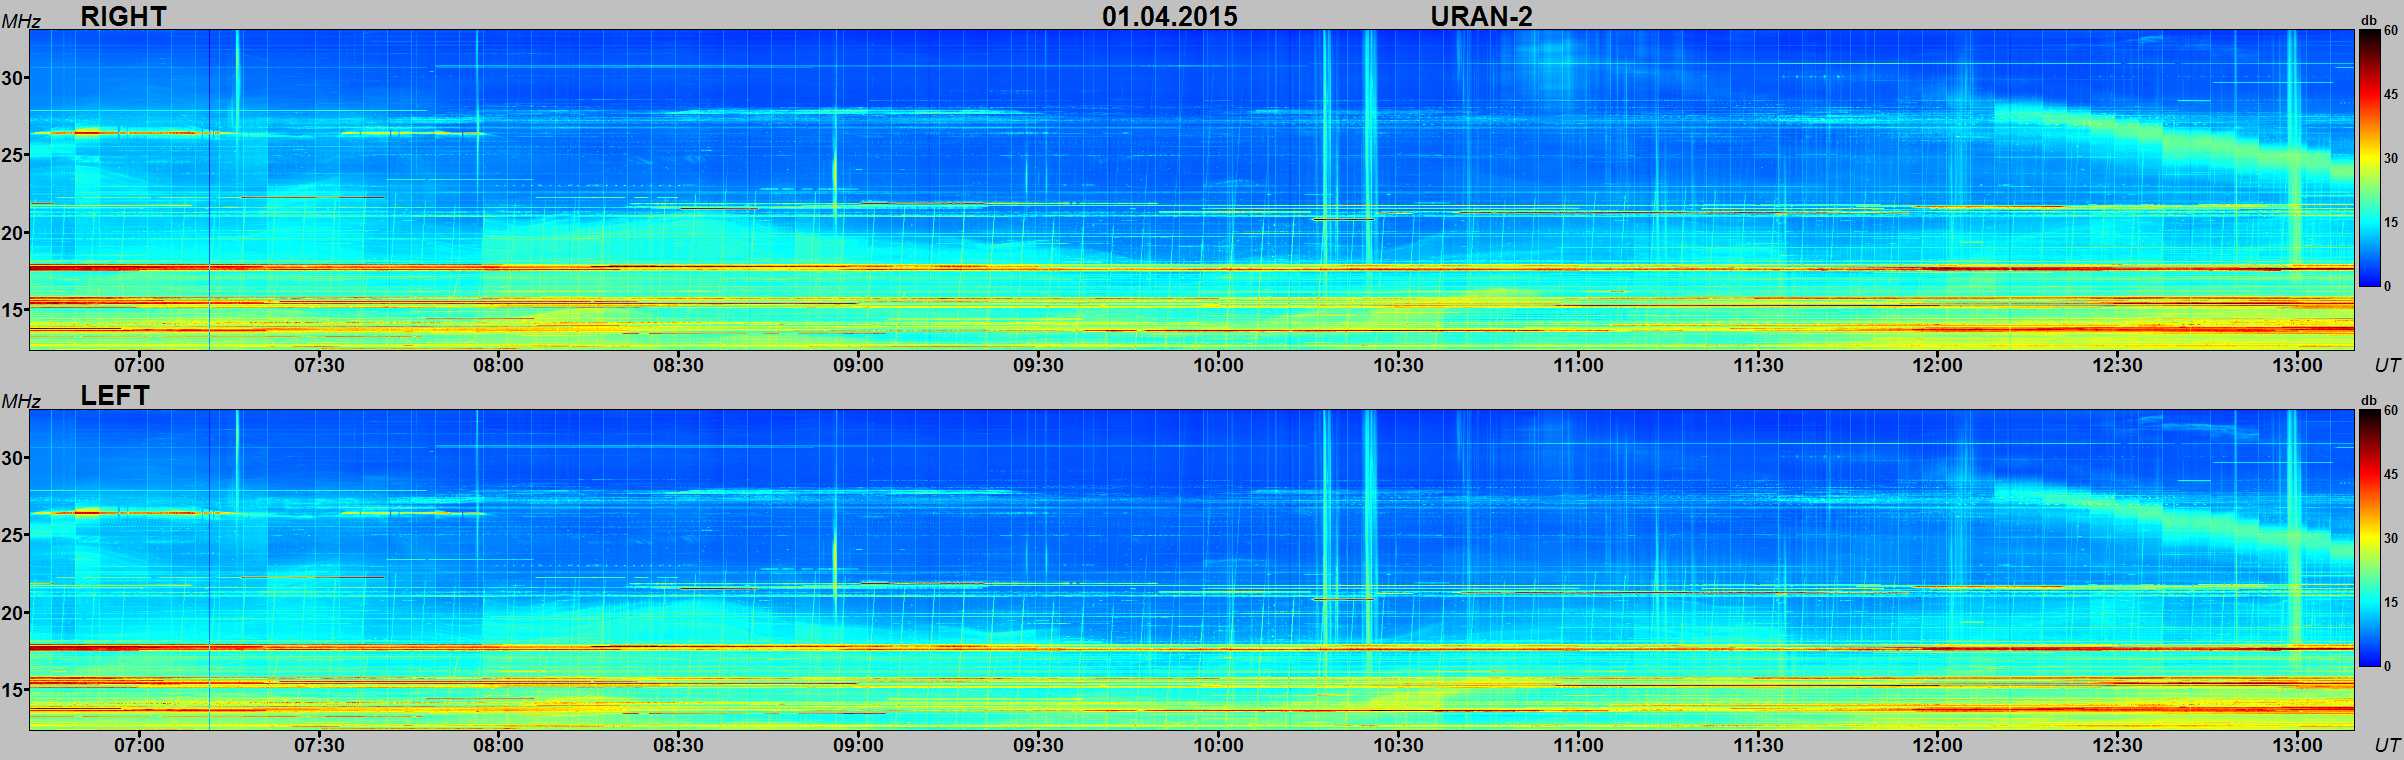2404x760 pixels.
Task: Click the 60 value on top color scale
Action: (x=2391, y=30)
